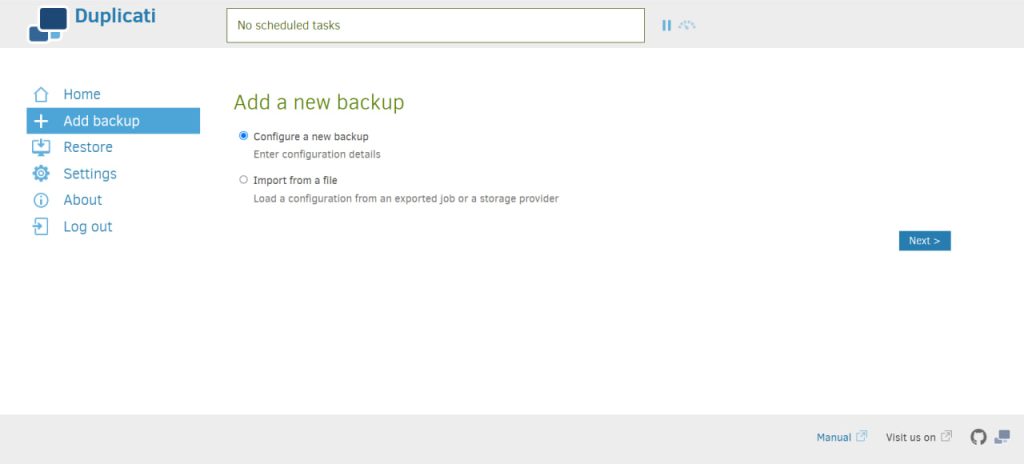Open the Manual link
The width and height of the screenshot is (1024, 464).
click(x=834, y=437)
